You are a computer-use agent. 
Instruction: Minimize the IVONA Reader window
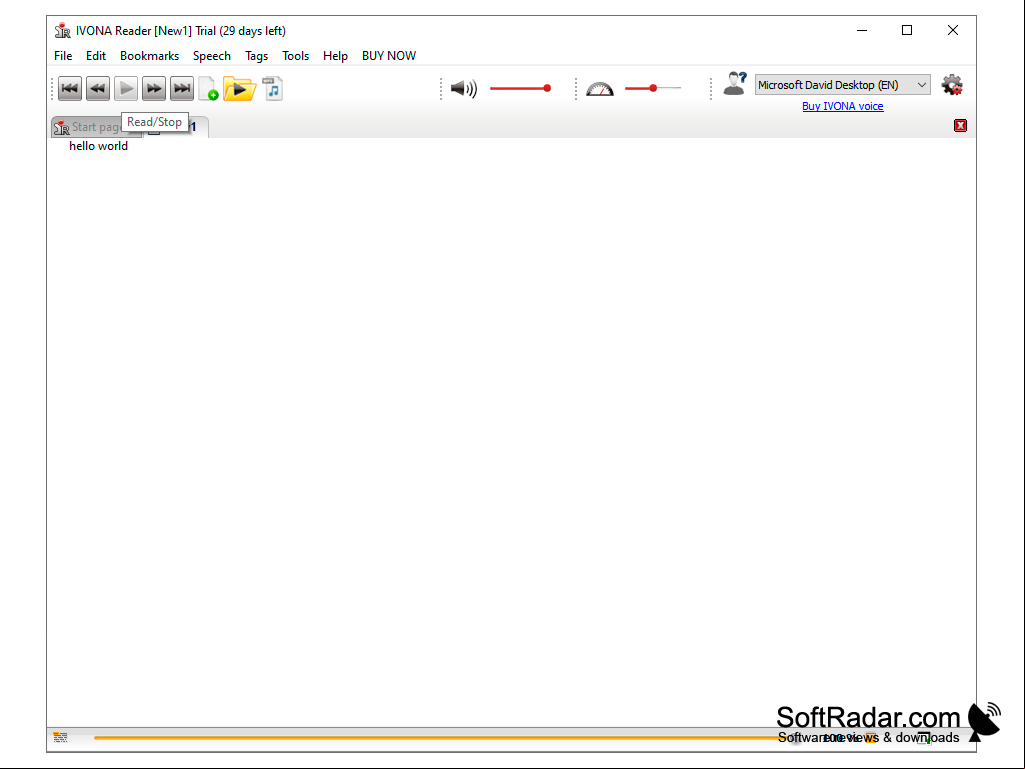click(x=862, y=30)
